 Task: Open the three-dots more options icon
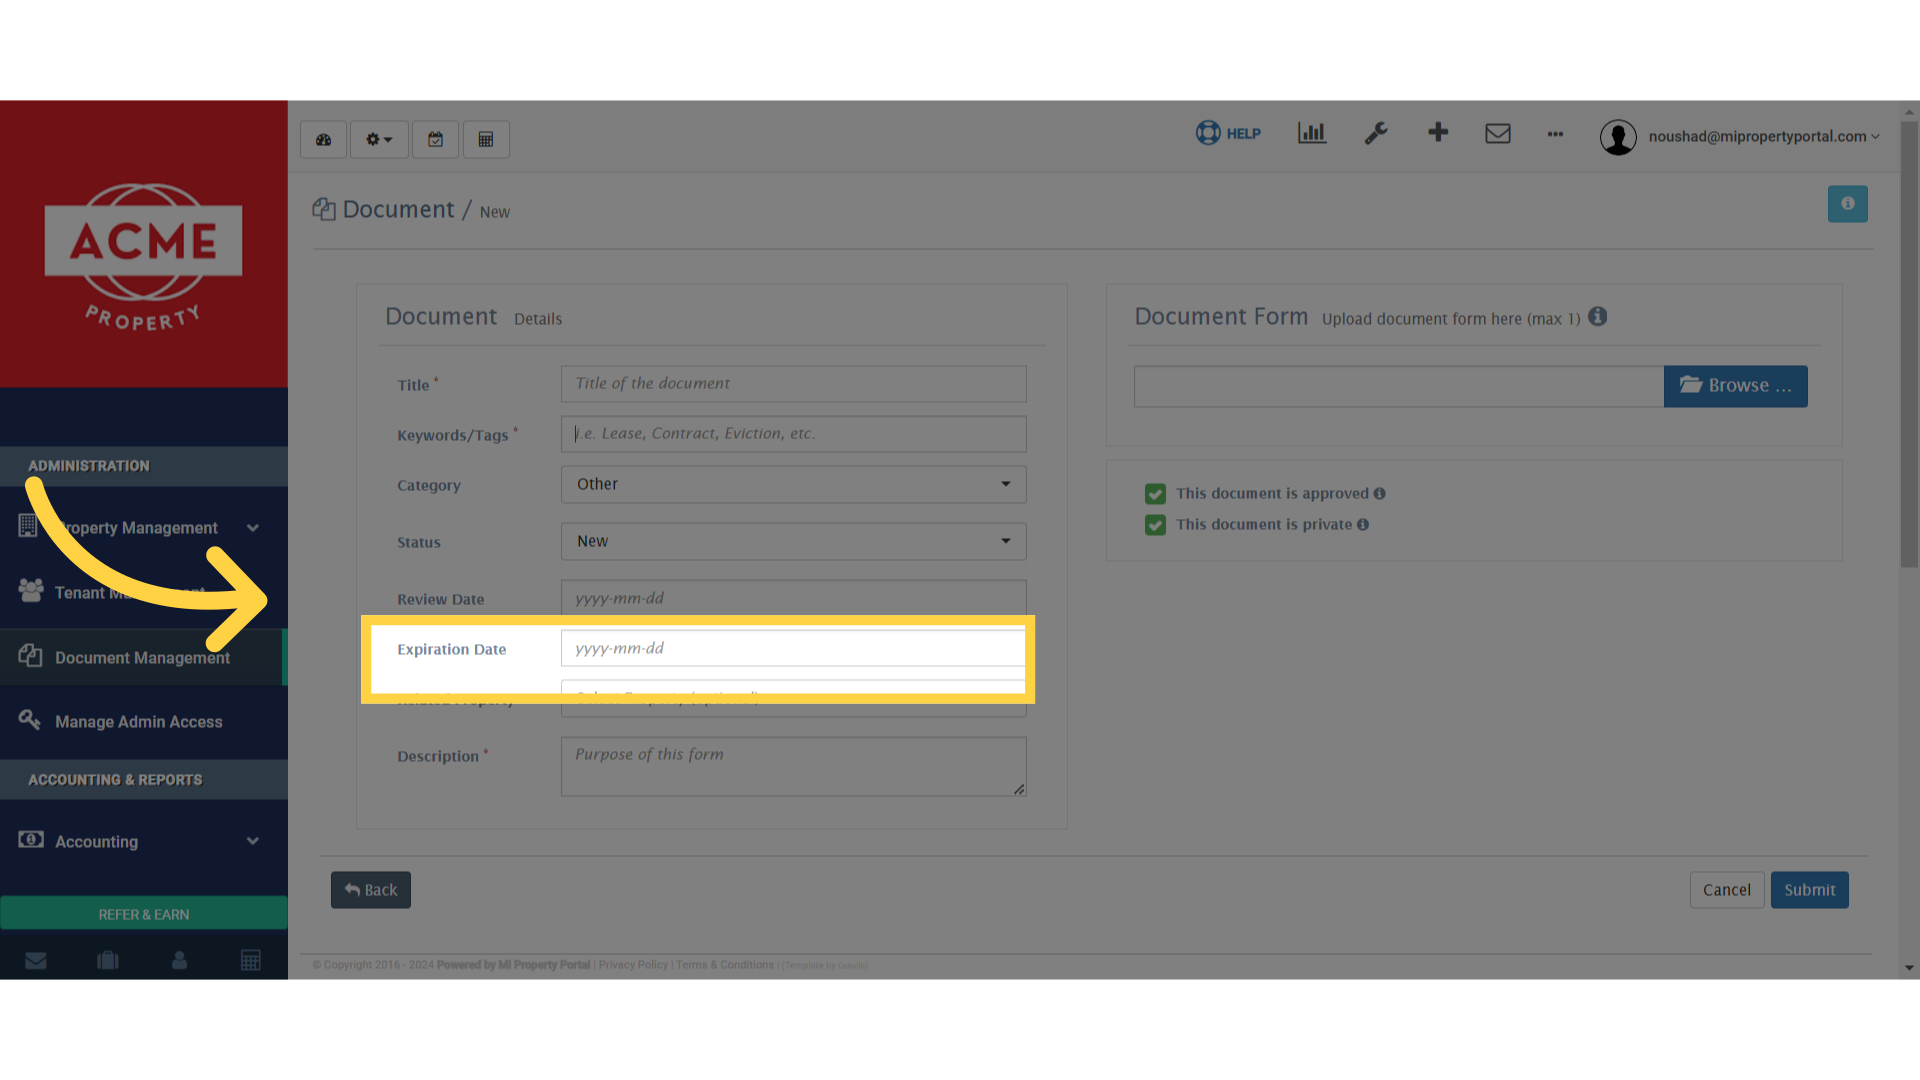(1555, 134)
